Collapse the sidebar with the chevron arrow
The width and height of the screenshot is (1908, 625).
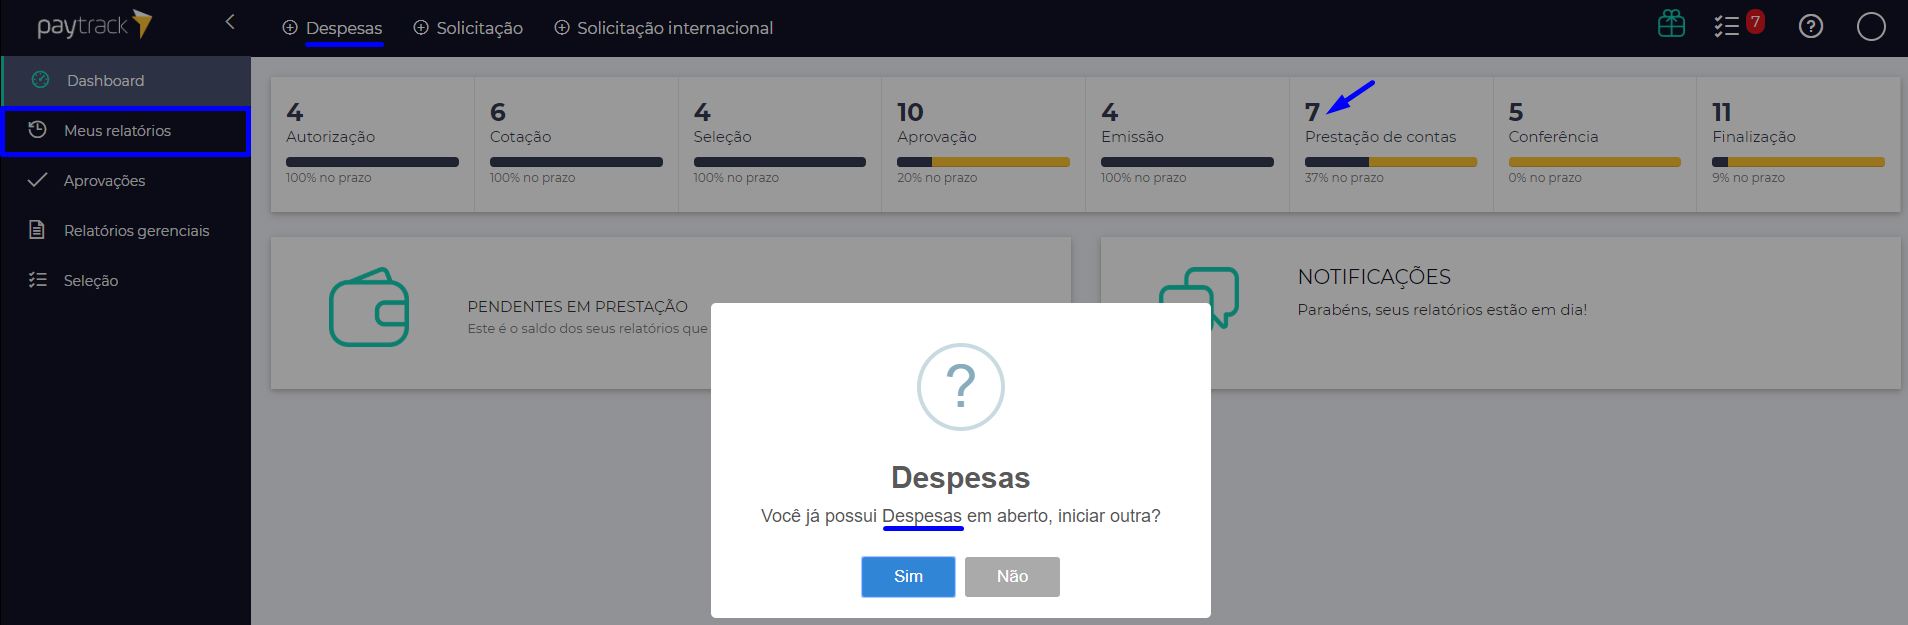tap(230, 22)
